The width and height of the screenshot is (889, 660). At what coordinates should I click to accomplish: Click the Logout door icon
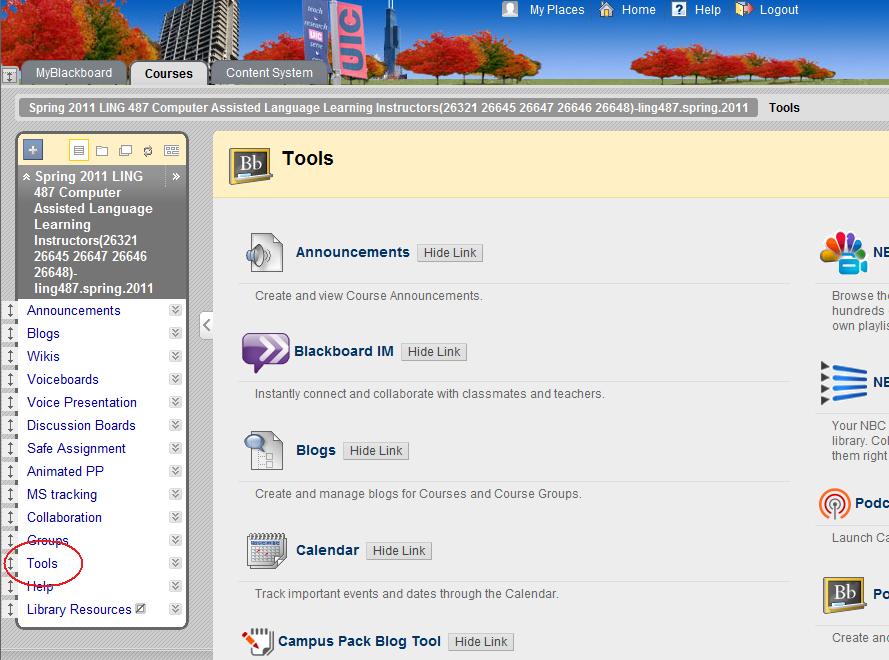(743, 9)
